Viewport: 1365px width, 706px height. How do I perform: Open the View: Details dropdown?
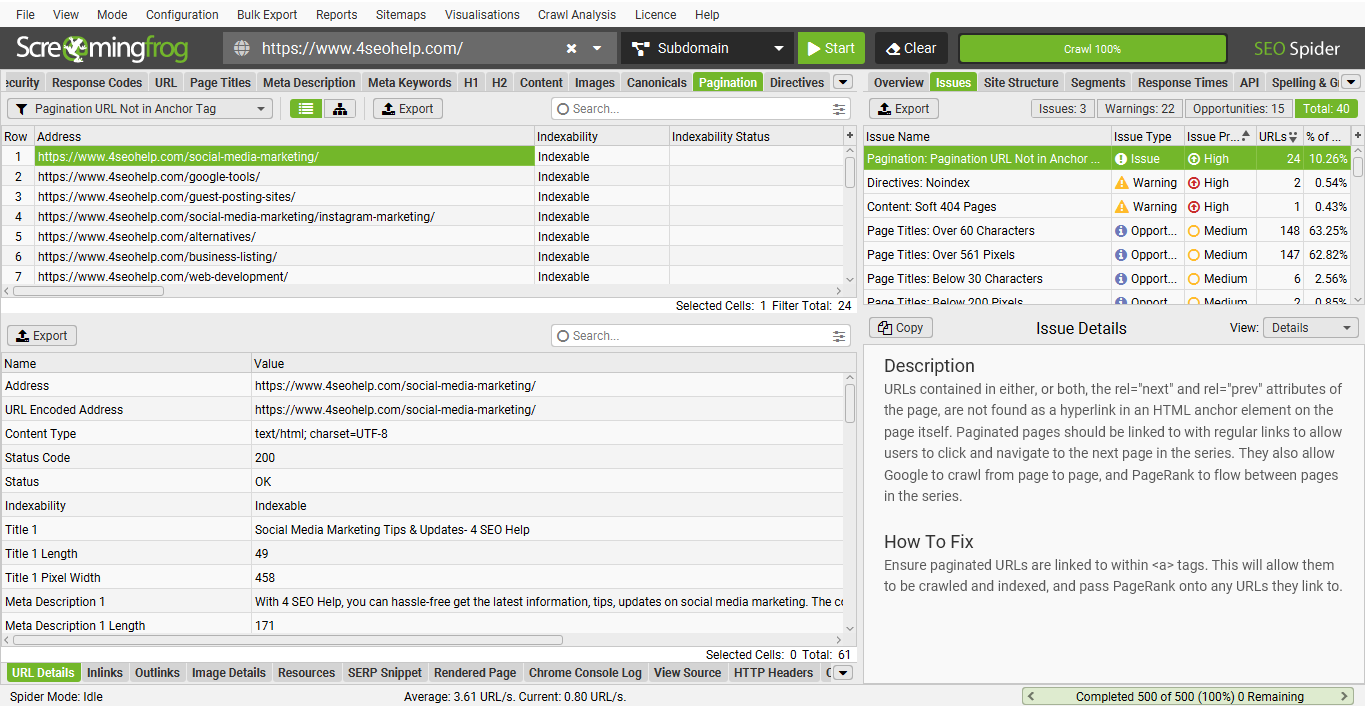click(x=1310, y=327)
